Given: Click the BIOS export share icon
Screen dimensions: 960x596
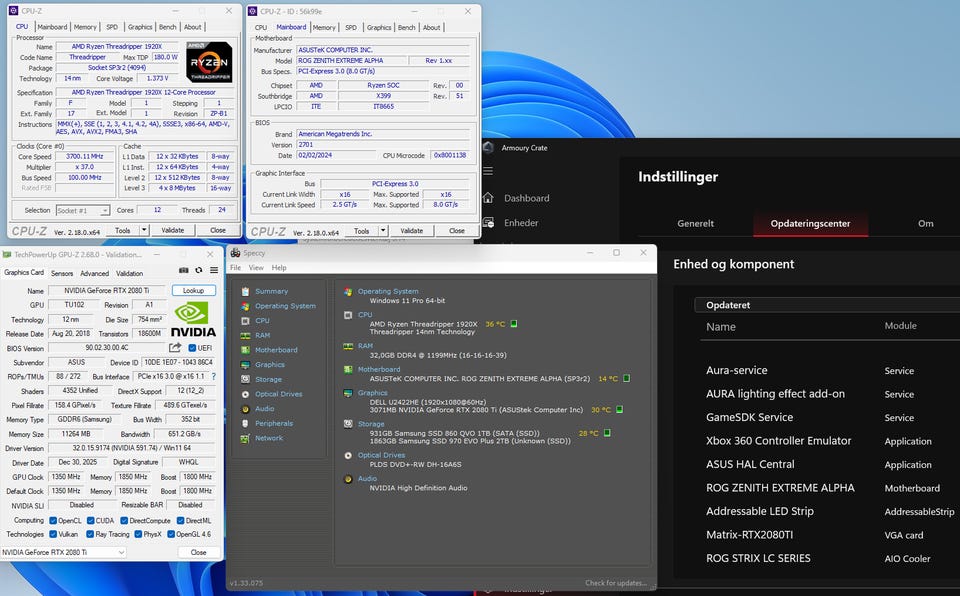Looking at the screenshot, I should point(176,348).
